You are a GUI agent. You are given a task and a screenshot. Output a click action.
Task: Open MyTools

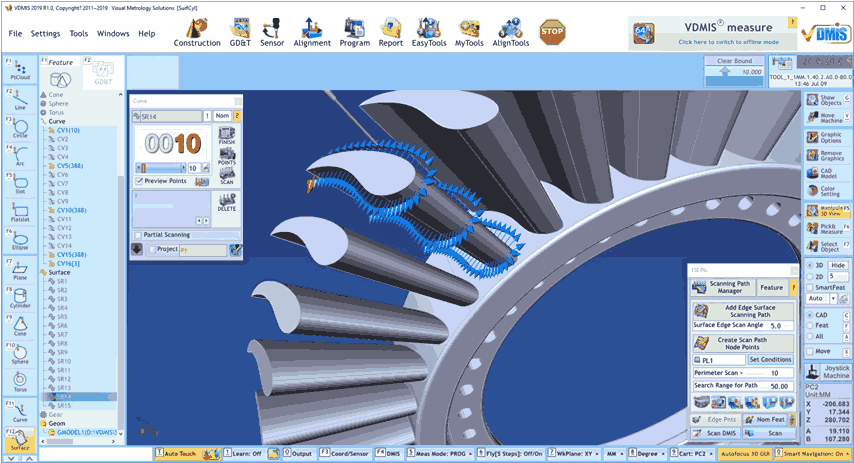(x=469, y=33)
